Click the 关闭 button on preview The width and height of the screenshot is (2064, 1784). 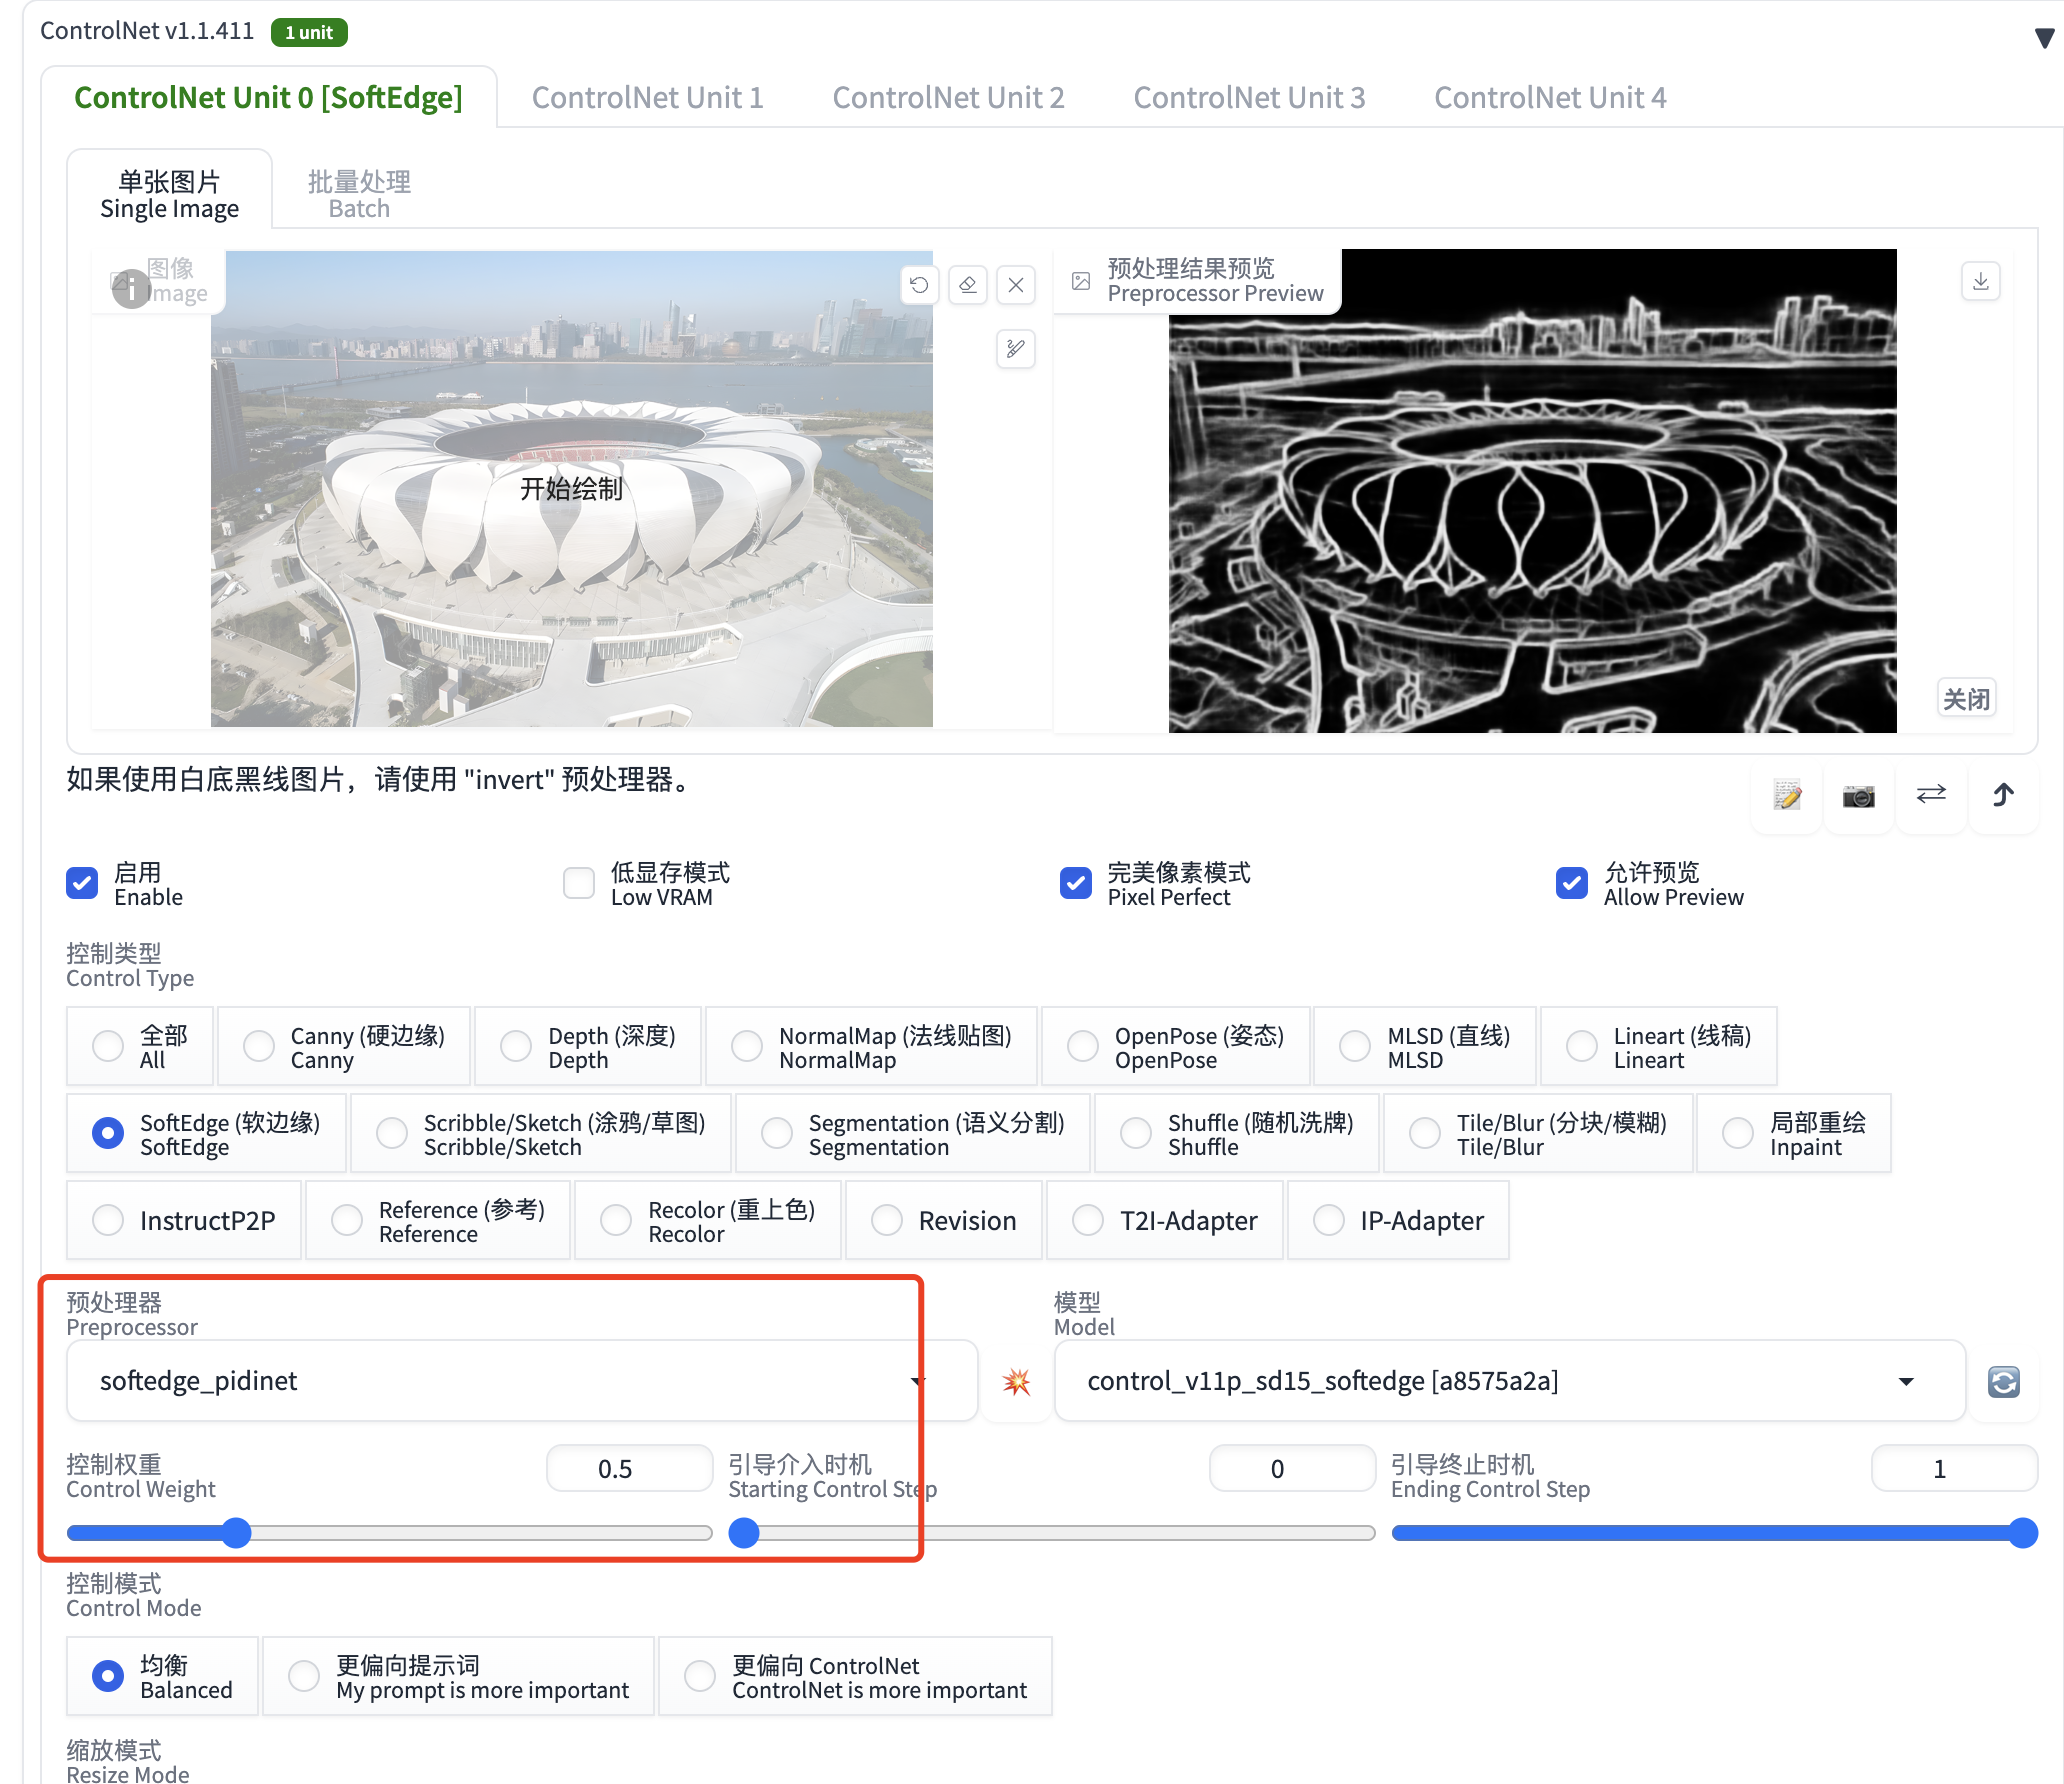[1966, 699]
